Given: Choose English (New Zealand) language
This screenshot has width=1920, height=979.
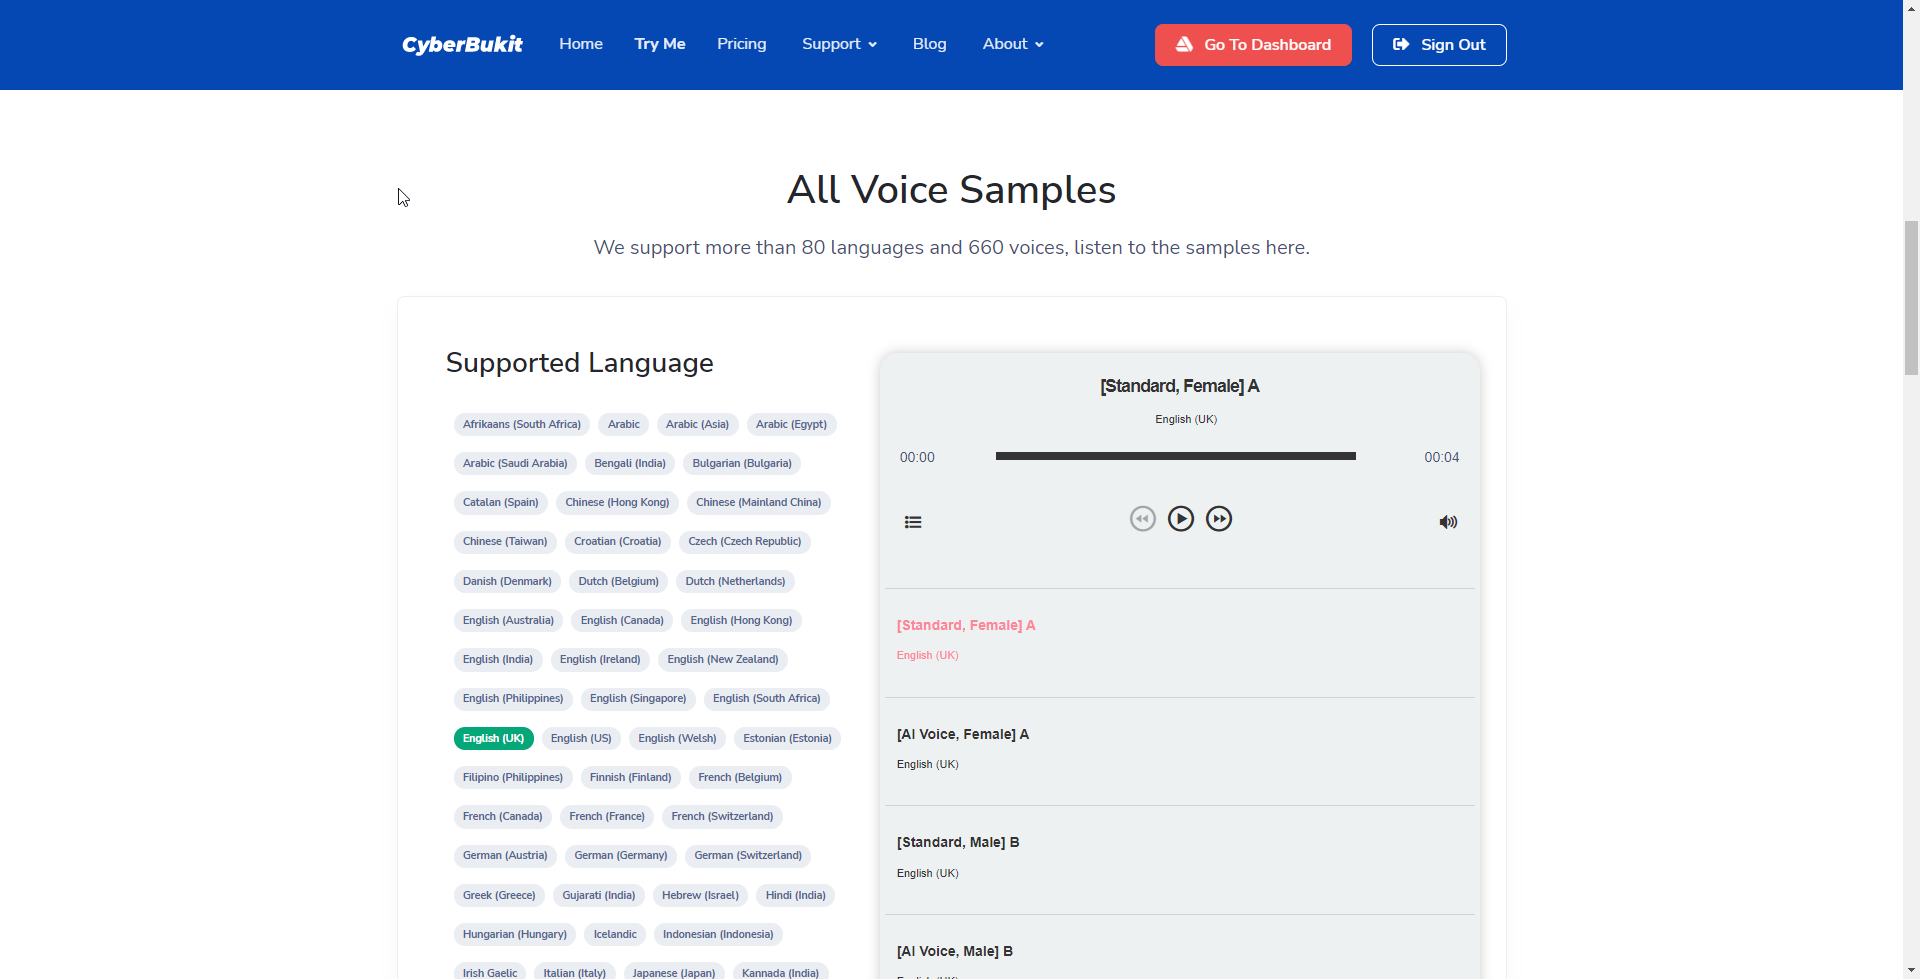Looking at the screenshot, I should coord(723,659).
